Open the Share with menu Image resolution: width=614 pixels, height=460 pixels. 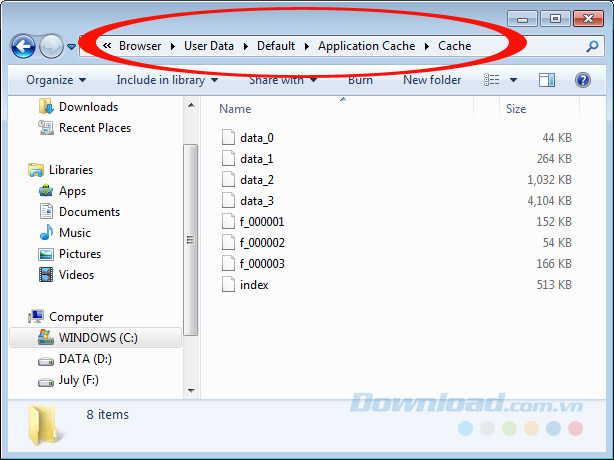point(283,80)
